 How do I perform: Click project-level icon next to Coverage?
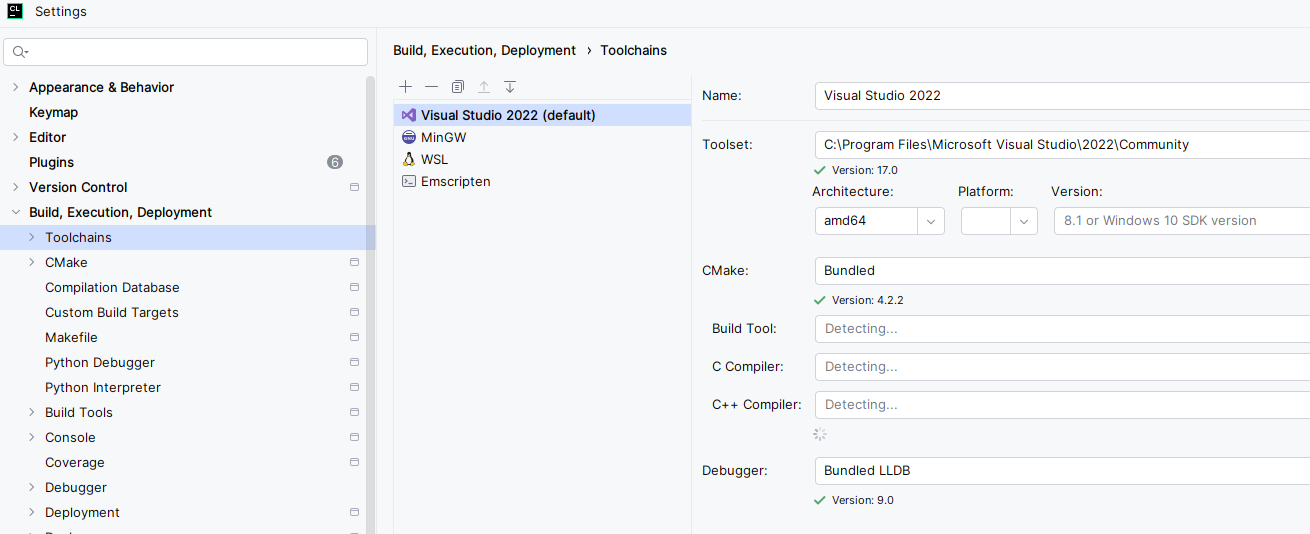[x=354, y=462]
